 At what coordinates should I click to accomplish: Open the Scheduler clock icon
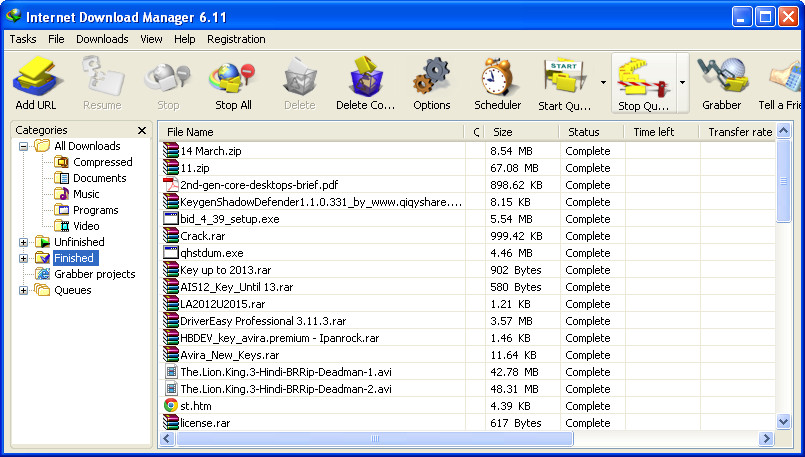[497, 77]
